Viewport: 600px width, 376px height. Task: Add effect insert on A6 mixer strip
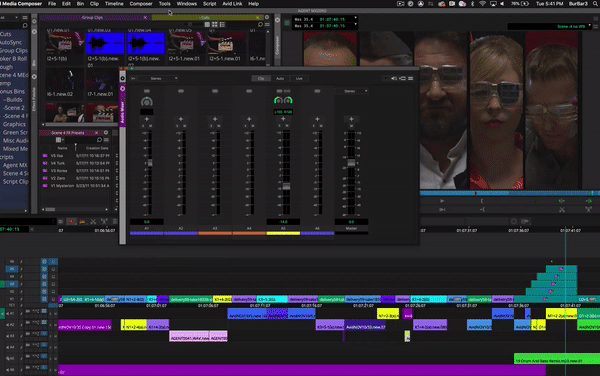317,119
